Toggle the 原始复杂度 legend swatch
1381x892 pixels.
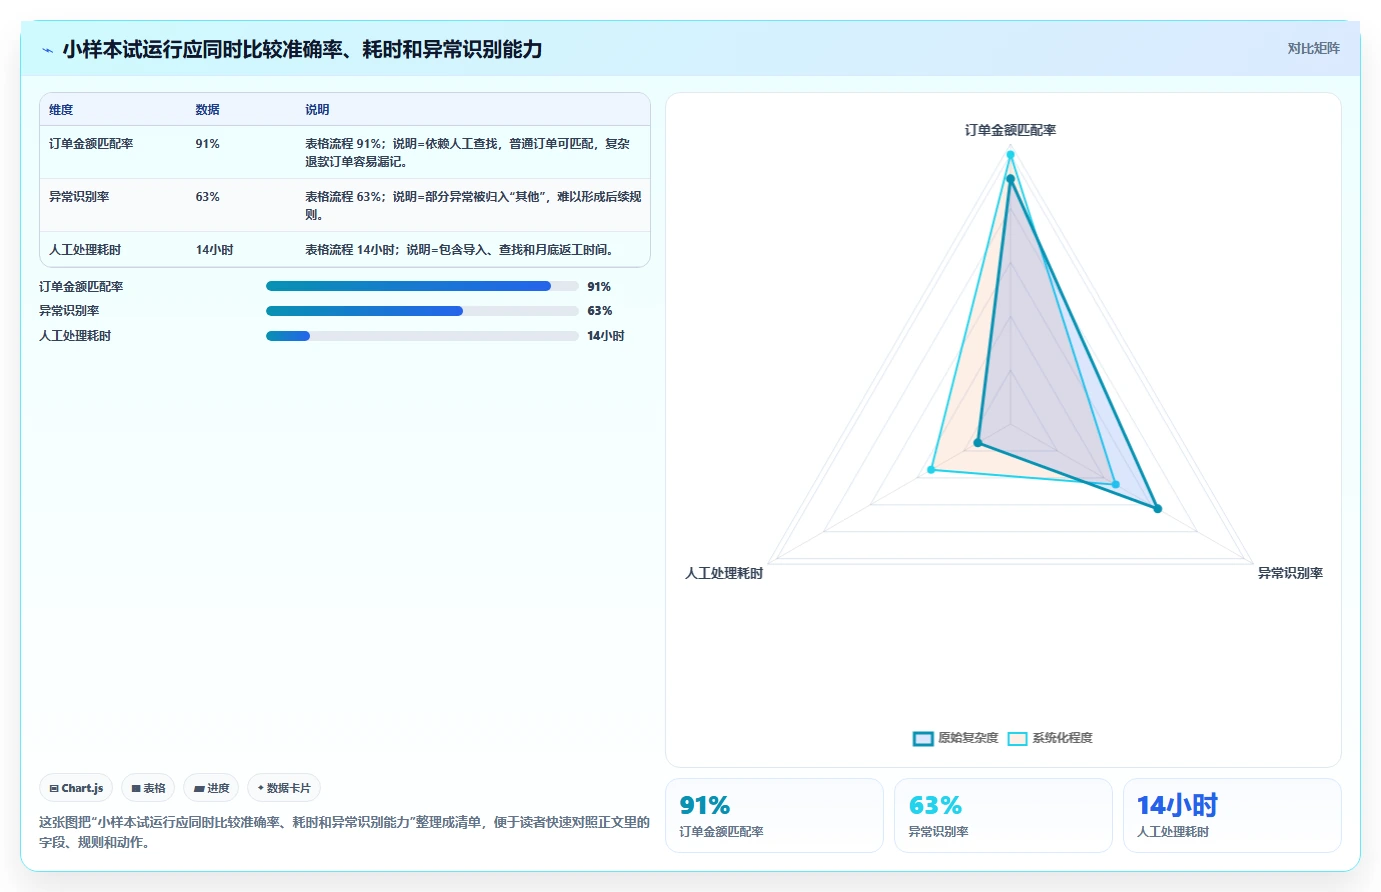coord(923,738)
